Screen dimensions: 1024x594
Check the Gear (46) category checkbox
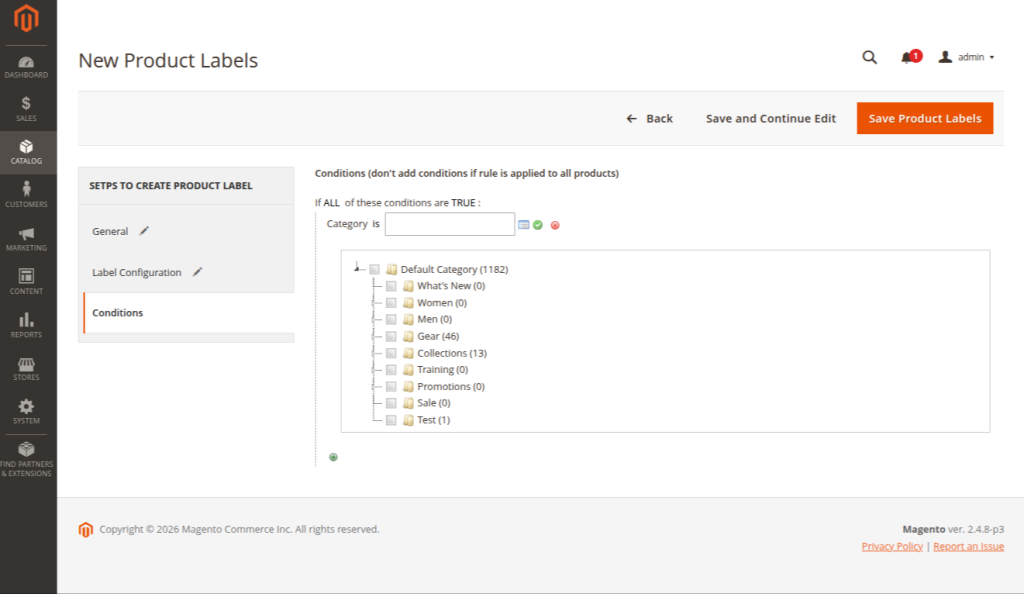[391, 336]
